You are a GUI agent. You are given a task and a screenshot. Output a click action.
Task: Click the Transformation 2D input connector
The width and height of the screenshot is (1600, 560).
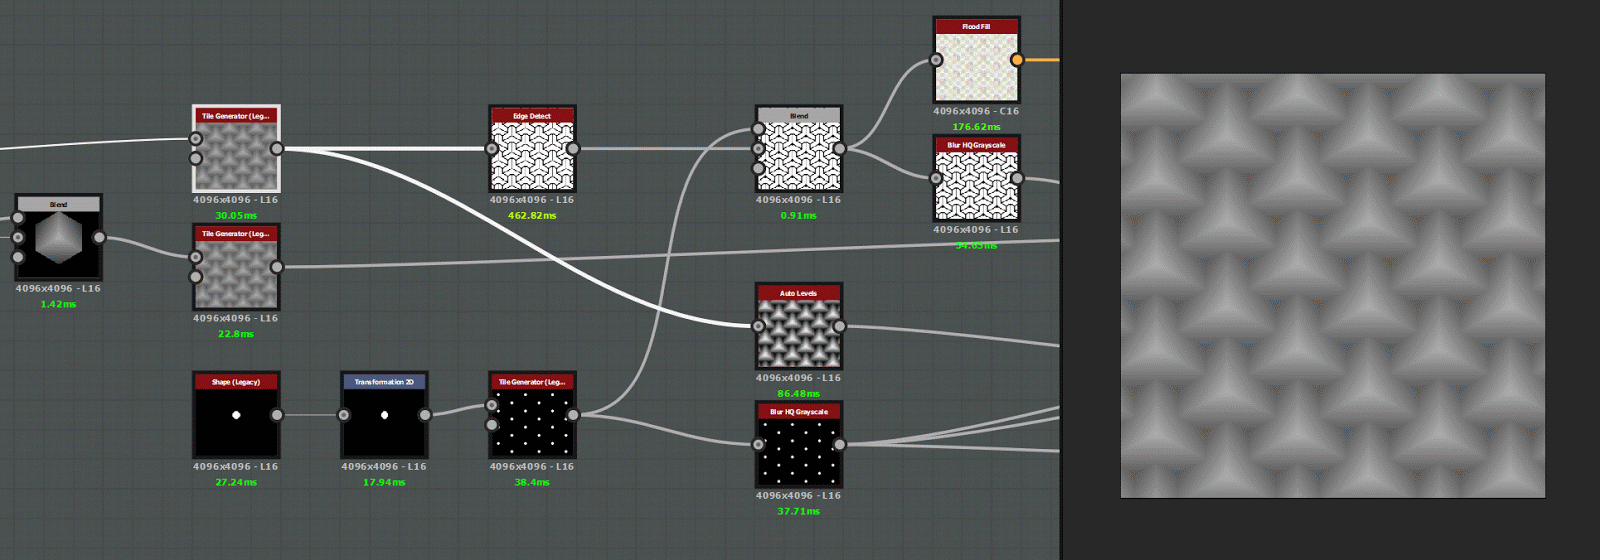coord(344,415)
